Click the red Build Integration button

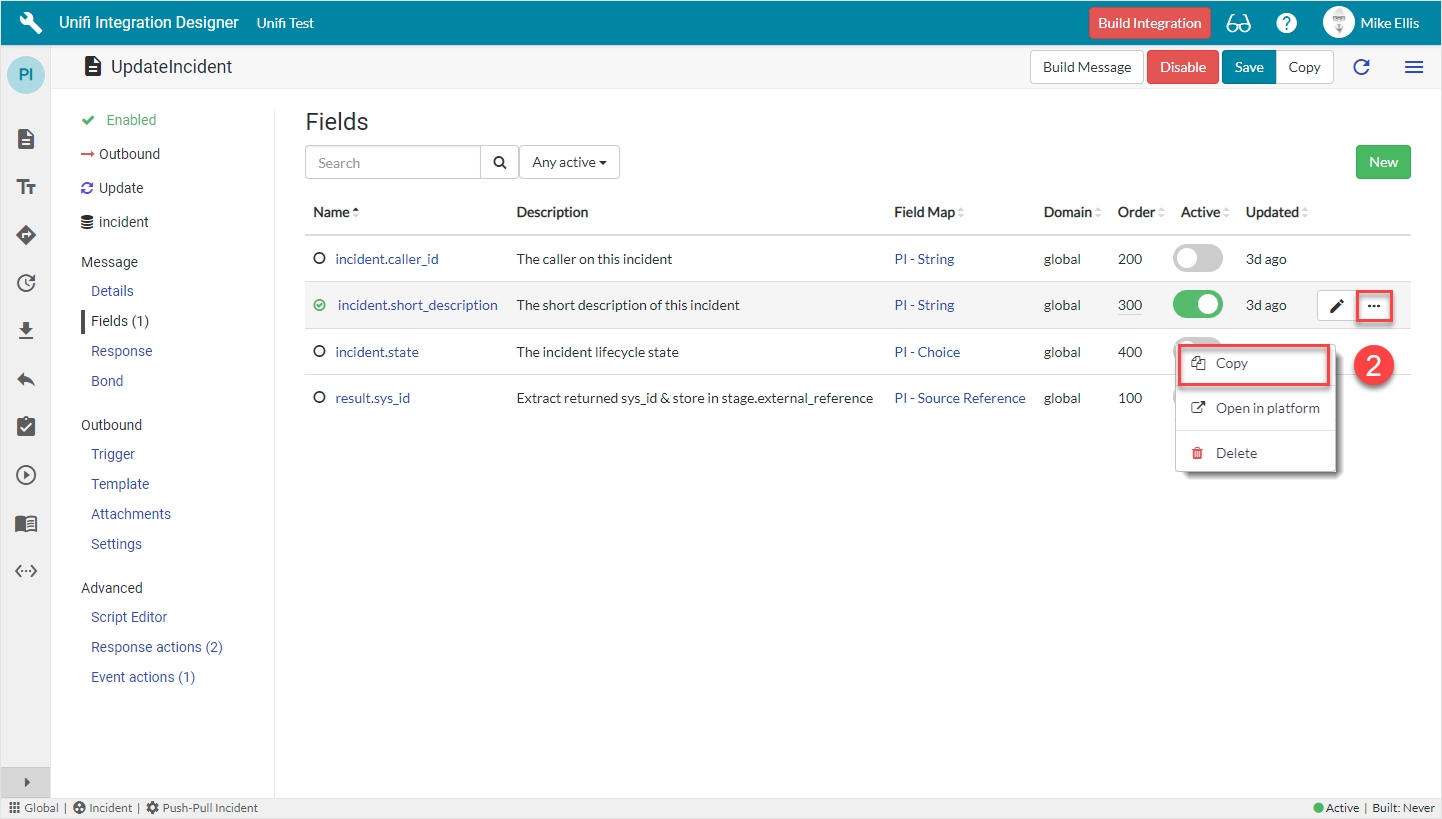point(1149,23)
